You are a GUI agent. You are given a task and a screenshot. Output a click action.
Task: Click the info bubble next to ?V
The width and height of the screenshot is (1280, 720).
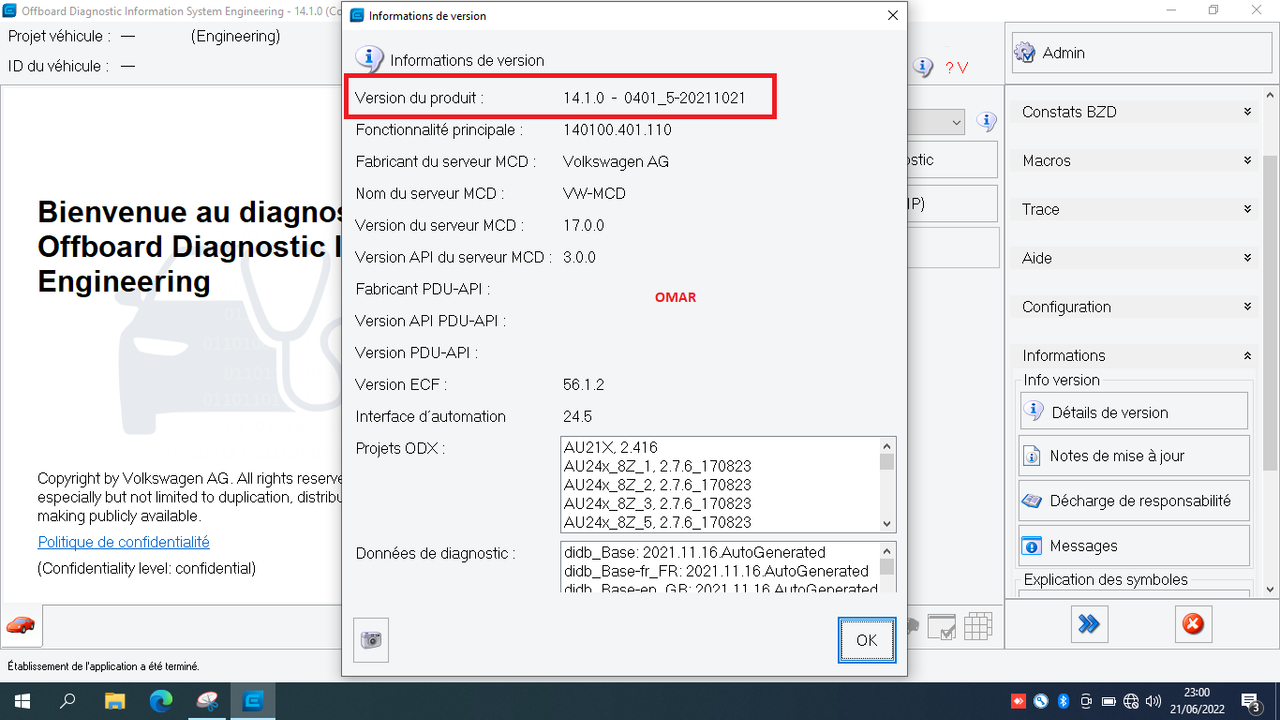tap(923, 67)
